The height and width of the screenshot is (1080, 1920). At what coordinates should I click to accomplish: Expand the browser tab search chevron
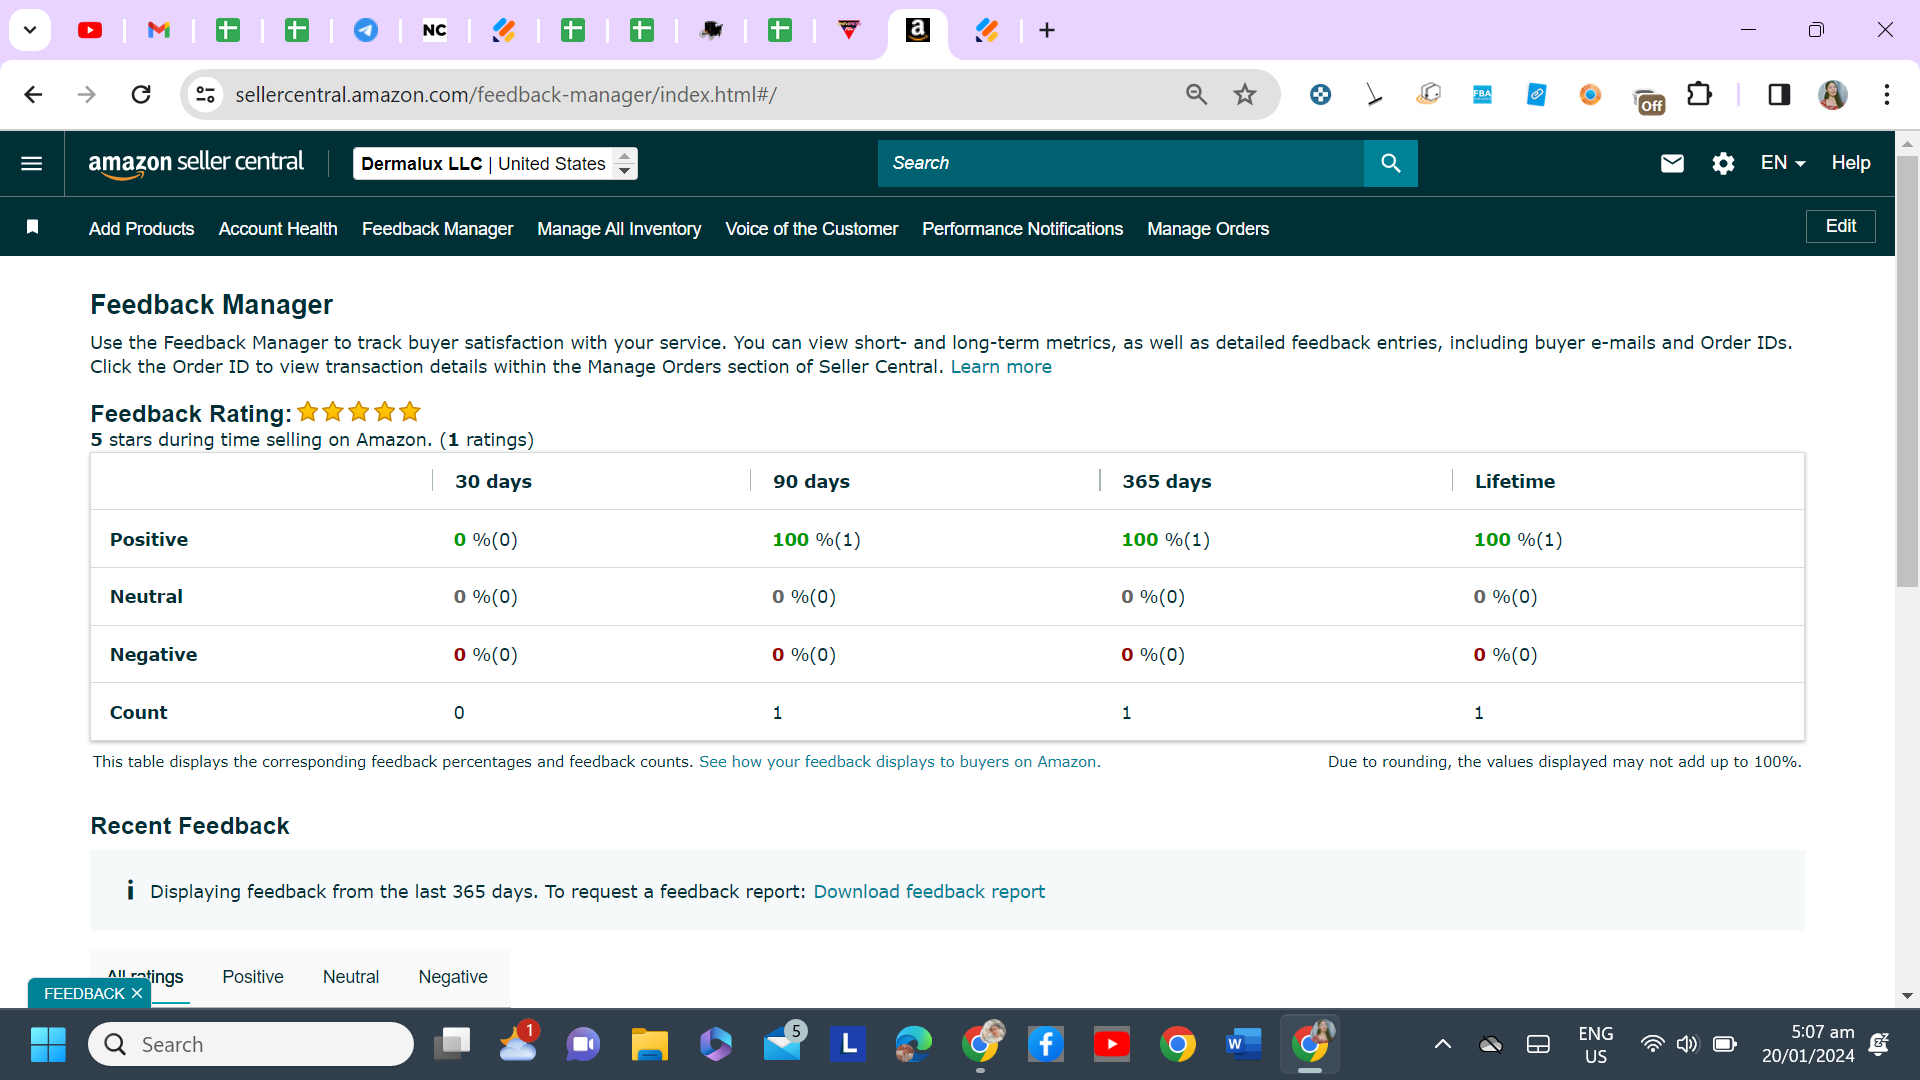30,30
